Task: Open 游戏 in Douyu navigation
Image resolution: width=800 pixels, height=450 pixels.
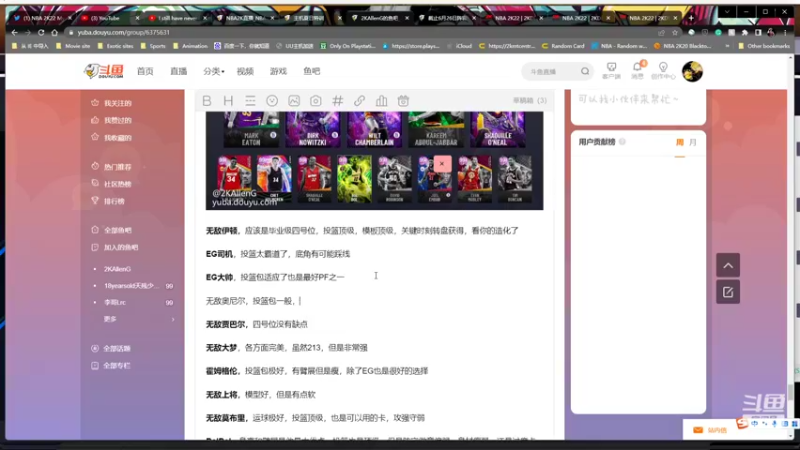Action: [278, 71]
